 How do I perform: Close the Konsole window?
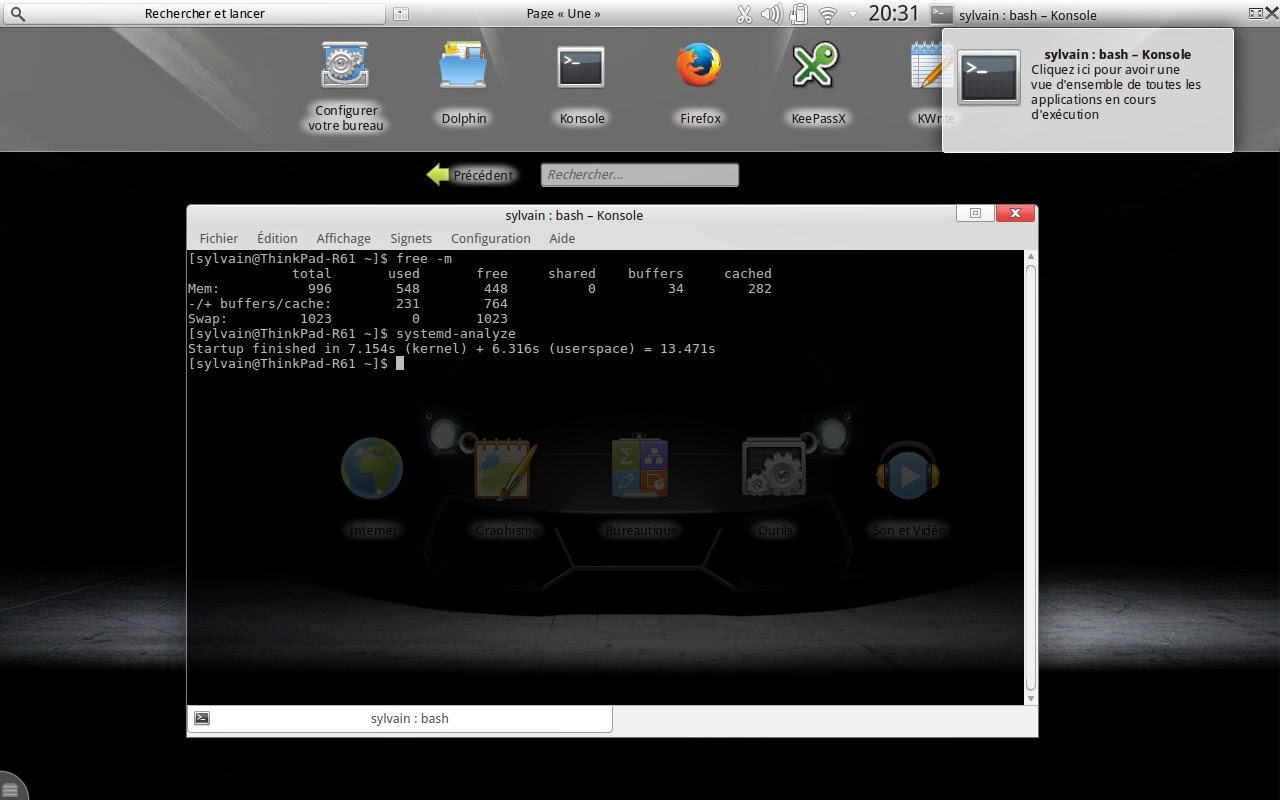(1015, 213)
